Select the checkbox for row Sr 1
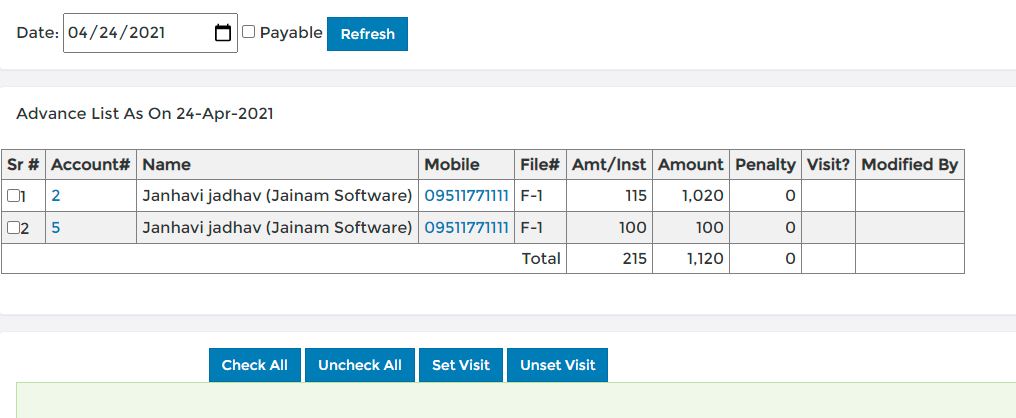 (x=13, y=195)
